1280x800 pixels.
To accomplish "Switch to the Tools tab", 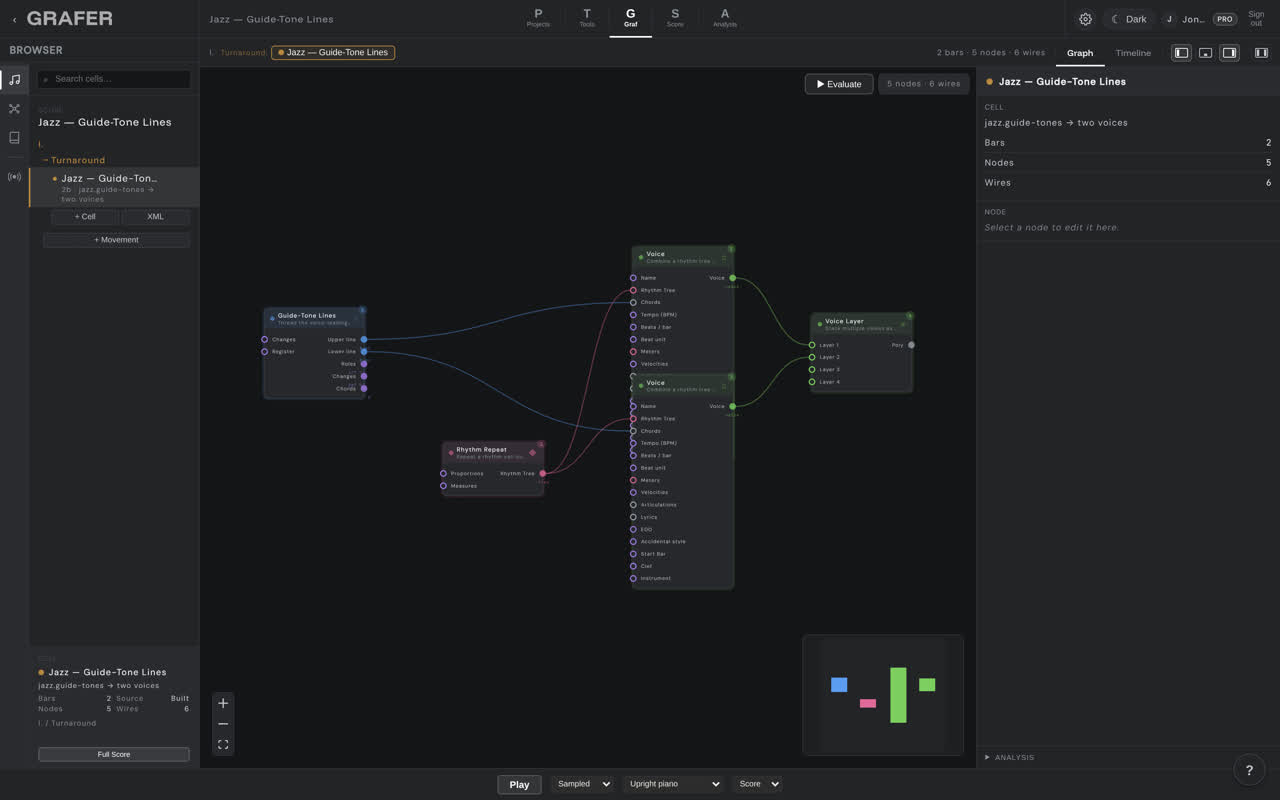I will pyautogui.click(x=587, y=18).
